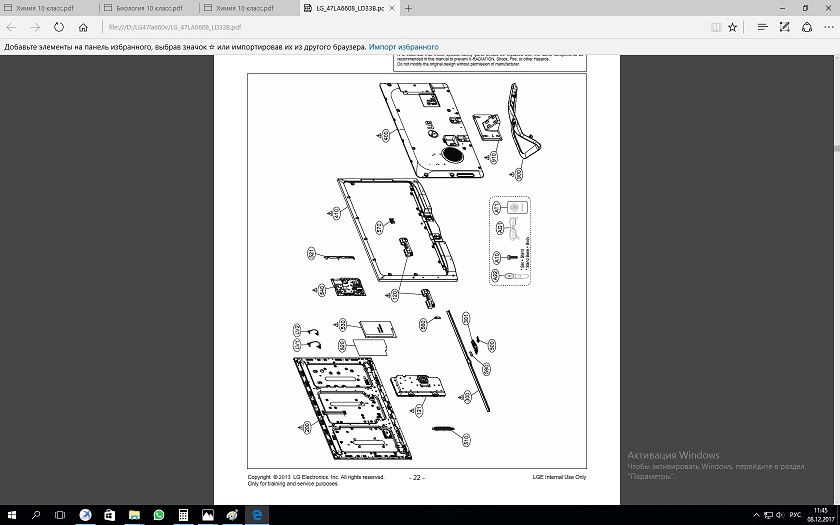Go to the Home page icon
Screen dimensions: 840x525
pyautogui.click(x=82, y=27)
